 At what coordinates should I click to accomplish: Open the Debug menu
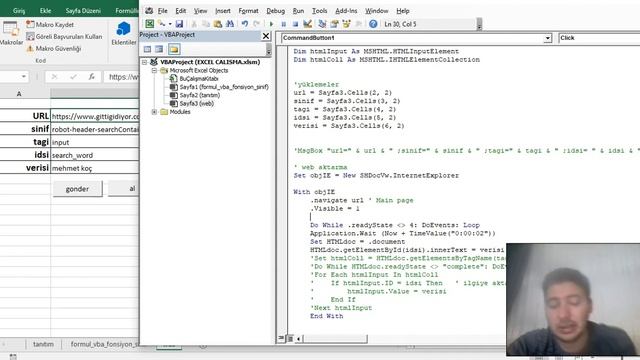point(276,11)
